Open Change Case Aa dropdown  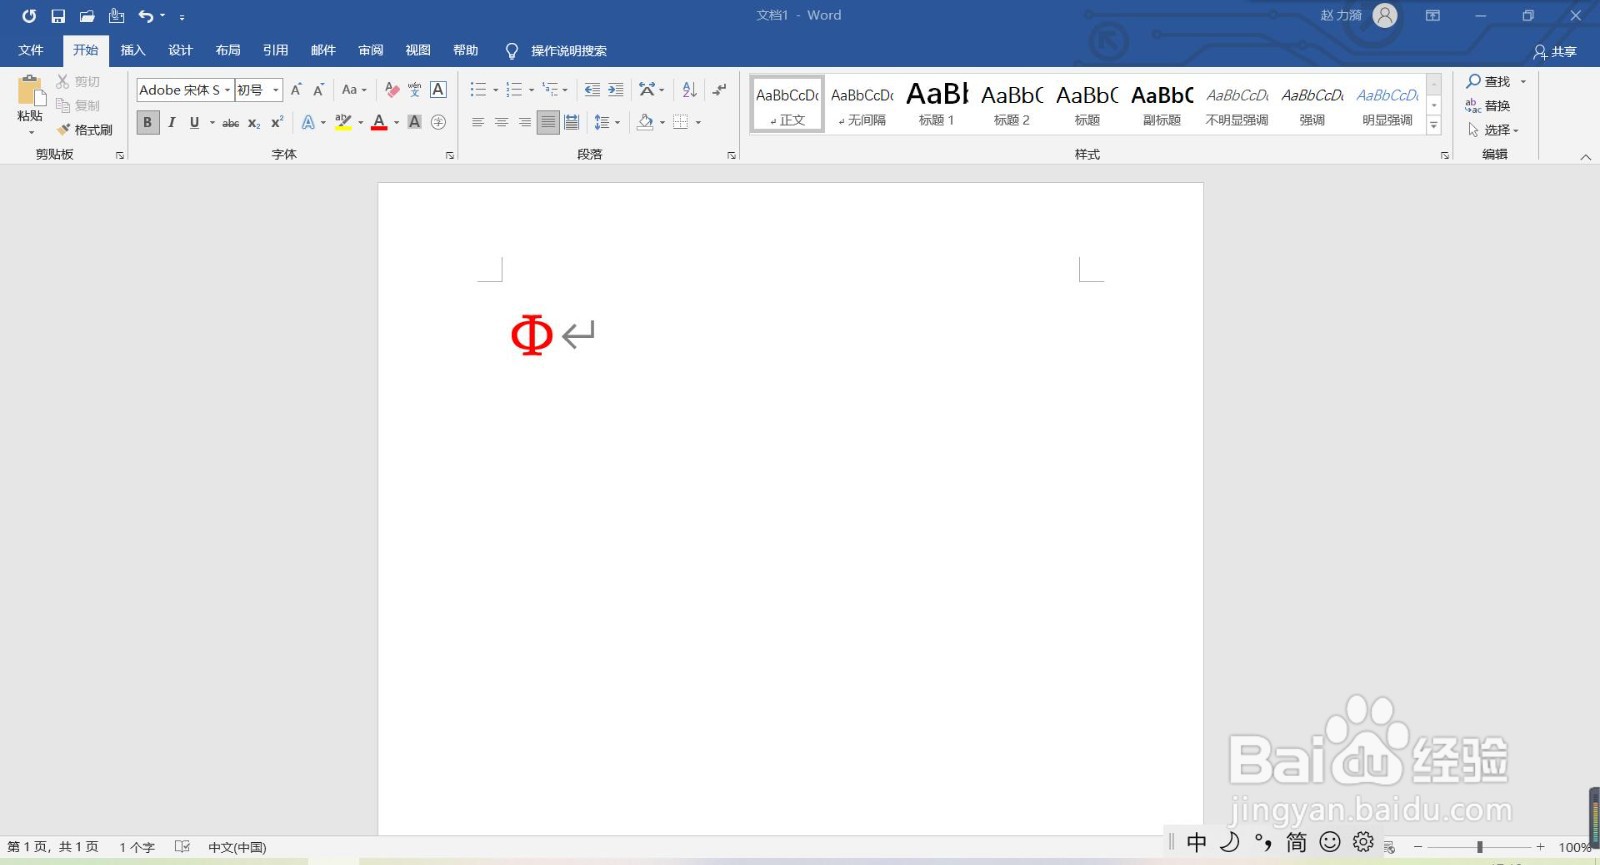354,90
